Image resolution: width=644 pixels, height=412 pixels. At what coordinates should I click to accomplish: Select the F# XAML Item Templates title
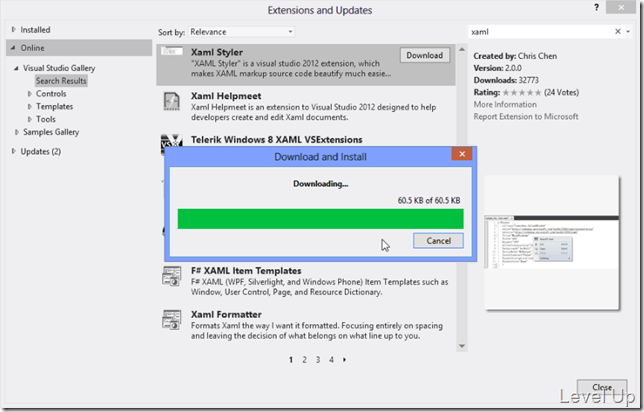[246, 271]
